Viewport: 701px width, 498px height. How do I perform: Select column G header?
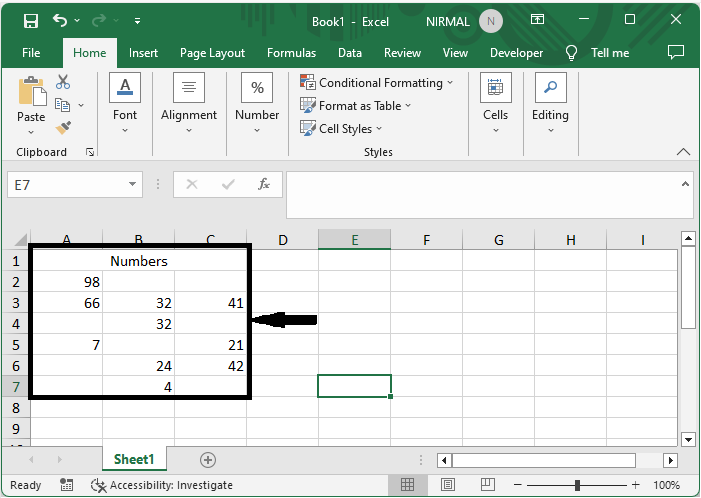coord(498,240)
